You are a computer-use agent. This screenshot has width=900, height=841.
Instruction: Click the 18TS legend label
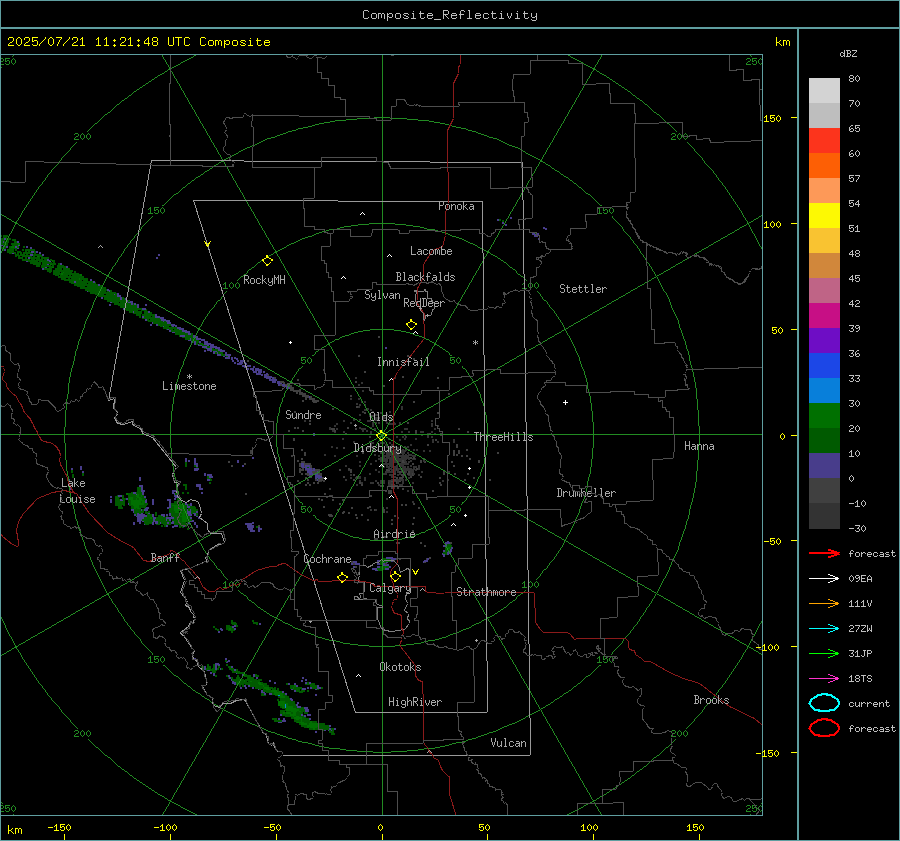coord(860,679)
